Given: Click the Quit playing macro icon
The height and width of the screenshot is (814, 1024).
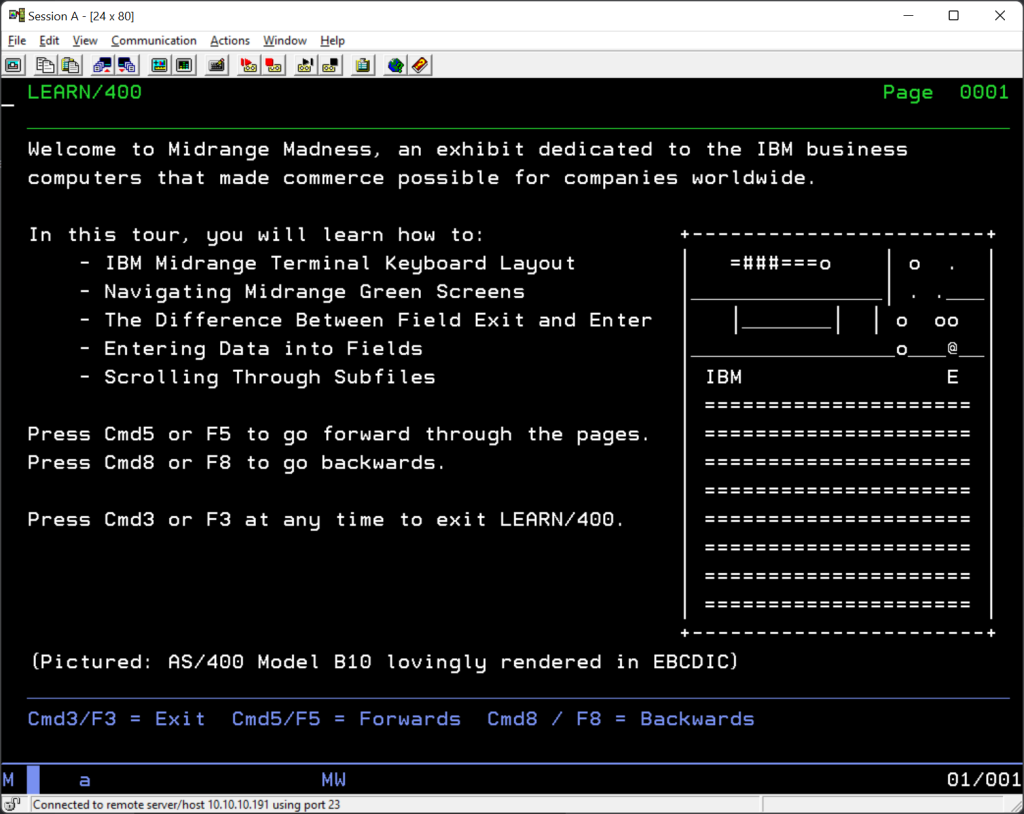Looking at the screenshot, I should (x=330, y=65).
